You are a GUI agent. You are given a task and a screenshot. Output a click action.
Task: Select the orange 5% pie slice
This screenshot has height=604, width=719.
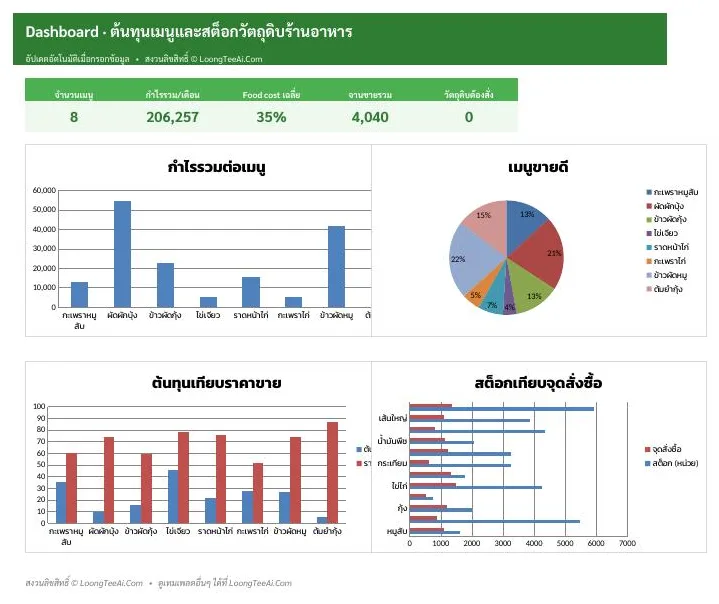[481, 291]
